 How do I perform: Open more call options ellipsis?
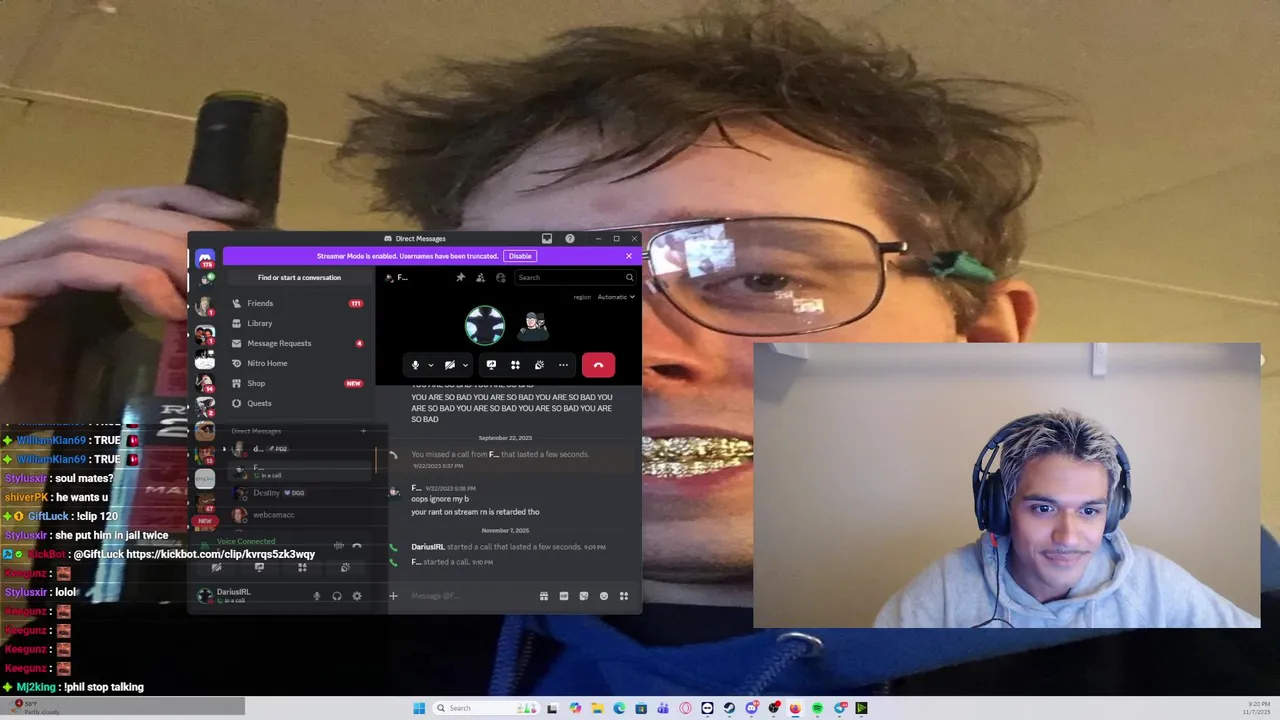tap(563, 365)
